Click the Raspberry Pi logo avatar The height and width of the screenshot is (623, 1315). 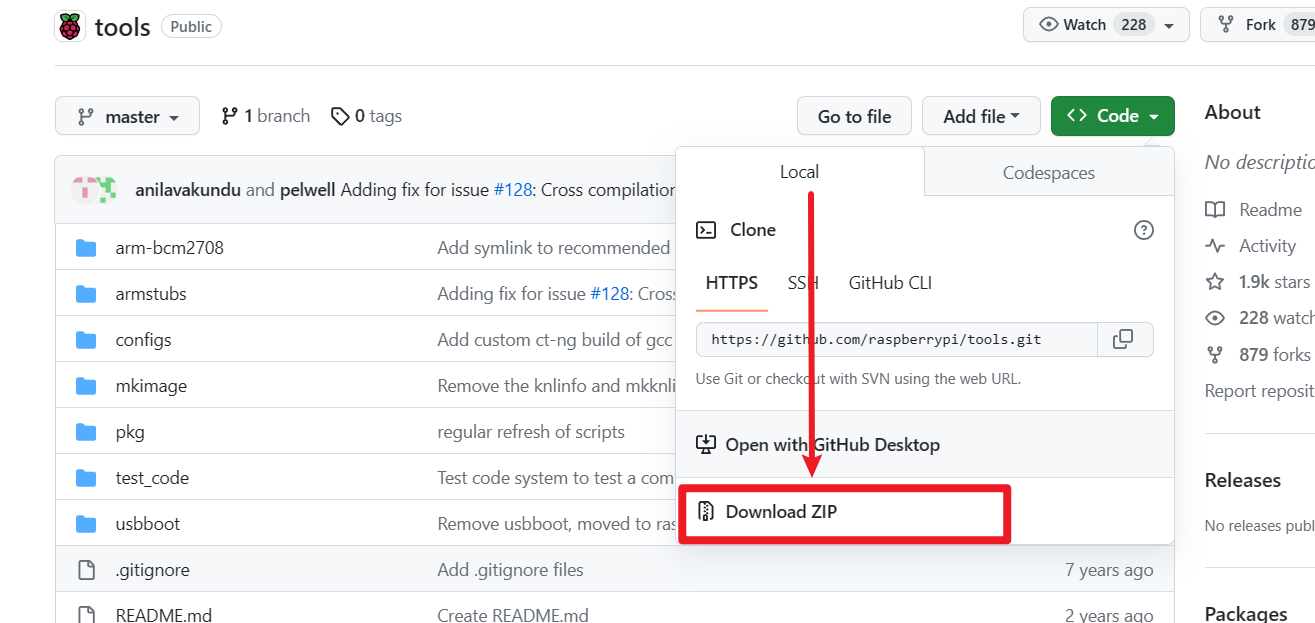70,27
